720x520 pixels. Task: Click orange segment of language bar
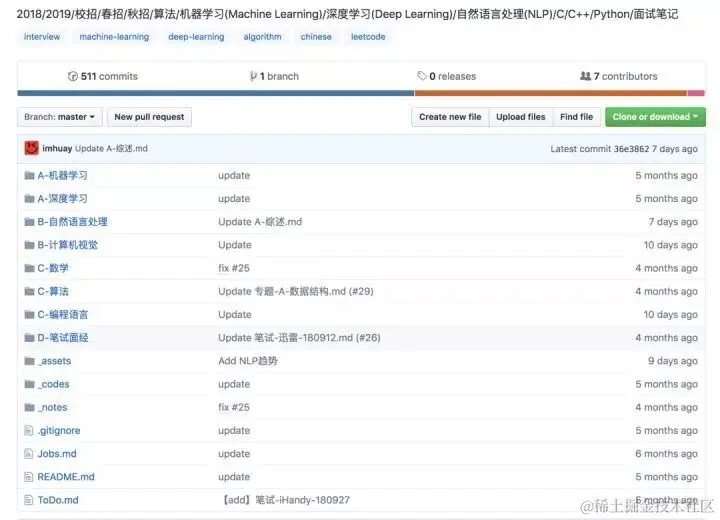pos(551,93)
